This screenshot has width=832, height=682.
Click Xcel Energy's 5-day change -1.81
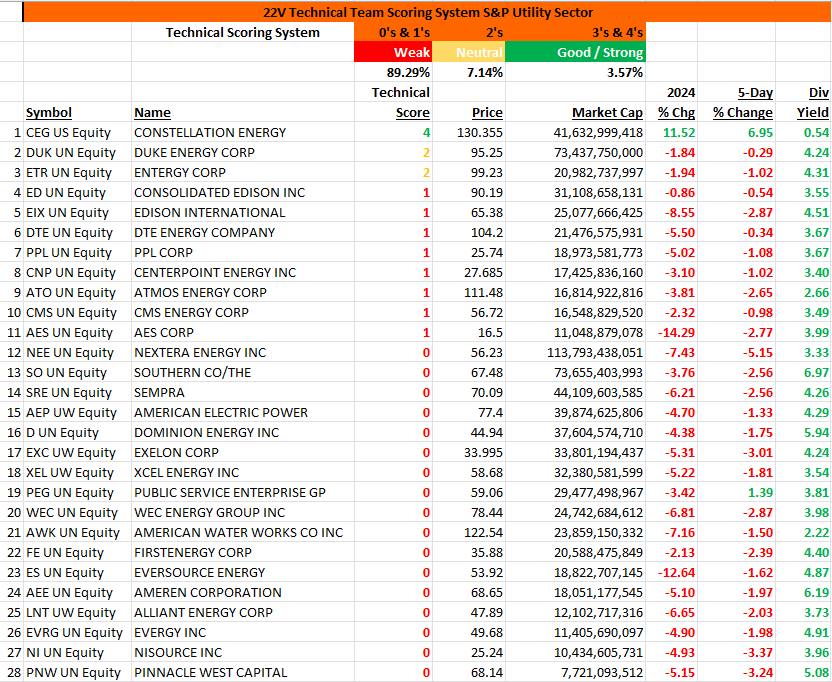736,472
